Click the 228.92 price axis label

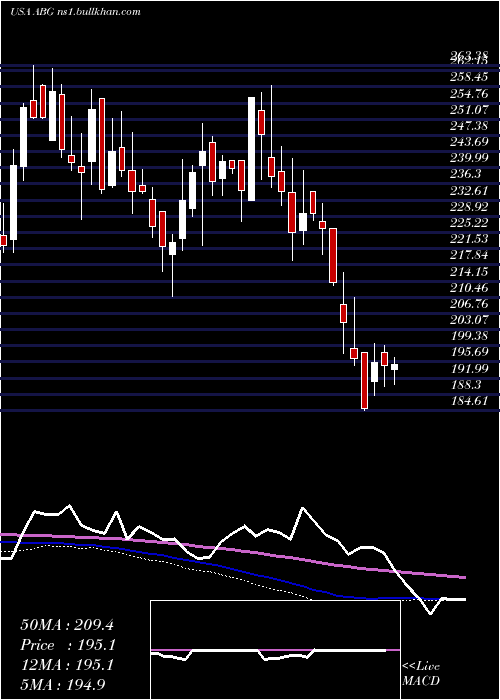click(x=469, y=208)
